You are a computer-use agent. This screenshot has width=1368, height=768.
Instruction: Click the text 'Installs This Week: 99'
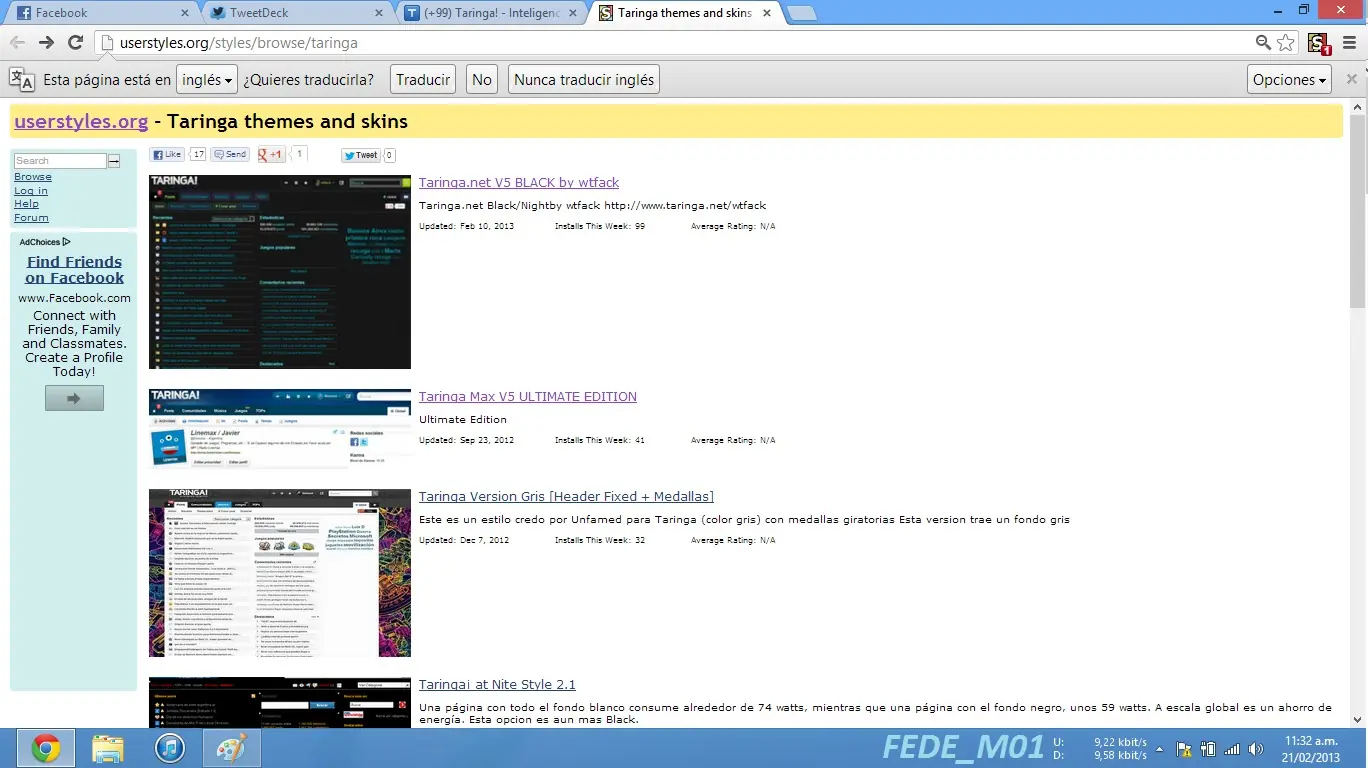(600, 226)
